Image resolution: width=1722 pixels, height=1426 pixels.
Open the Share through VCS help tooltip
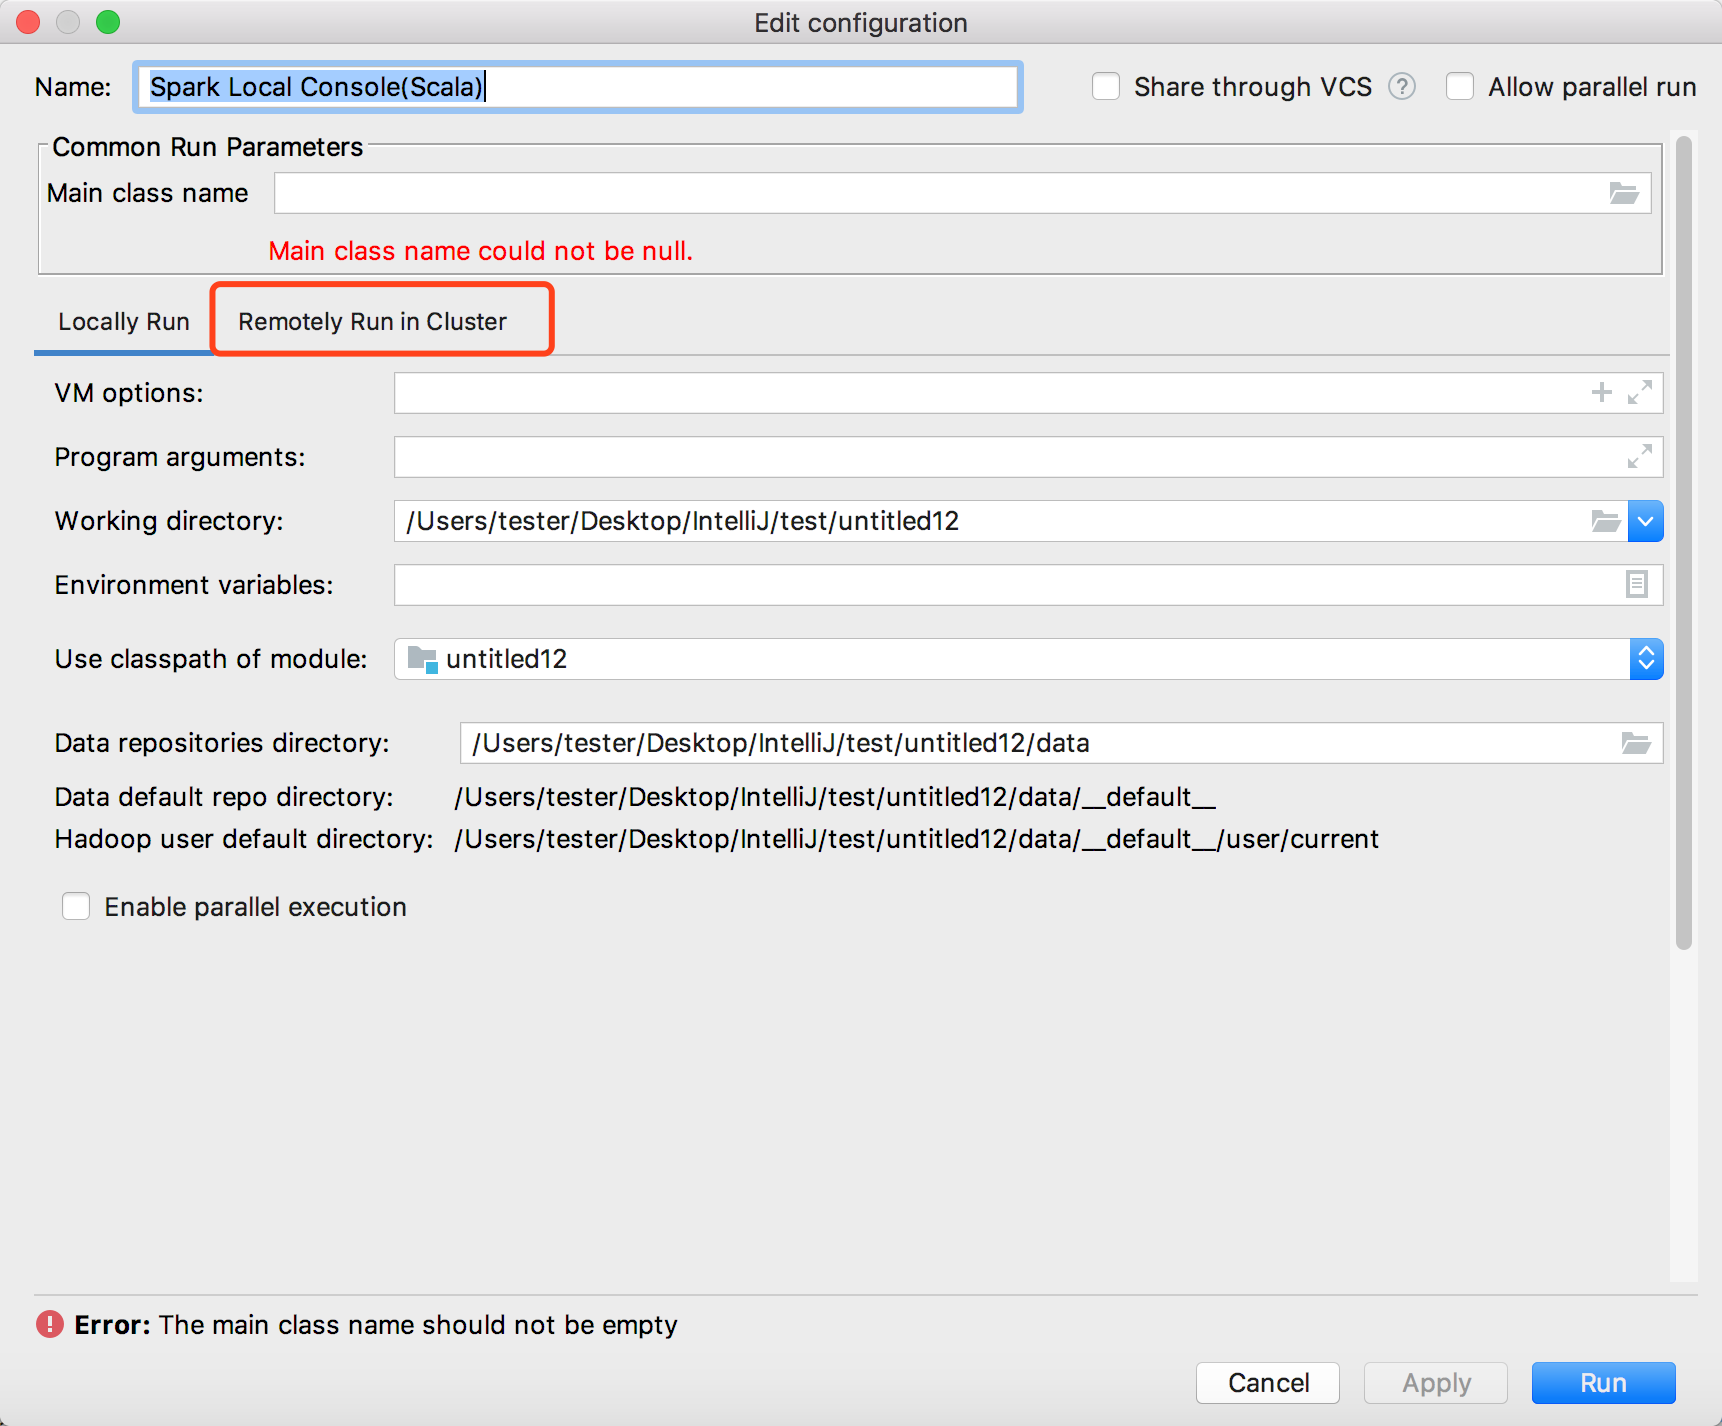pyautogui.click(x=1403, y=87)
